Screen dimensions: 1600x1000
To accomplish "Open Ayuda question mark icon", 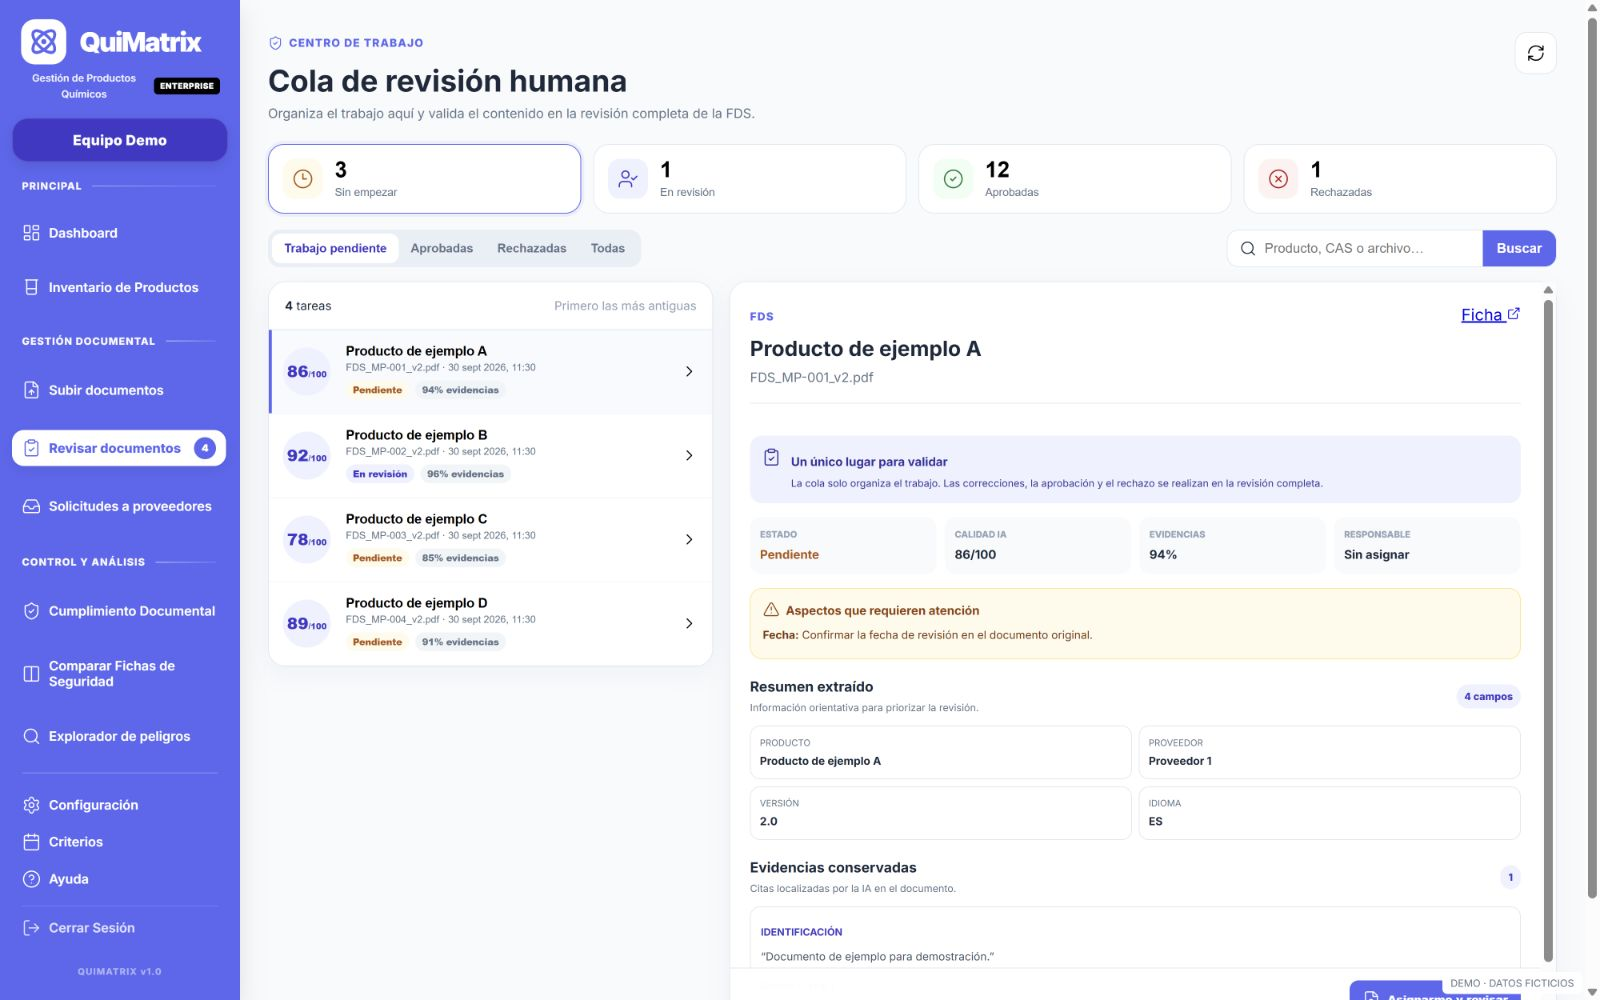I will 31,879.
